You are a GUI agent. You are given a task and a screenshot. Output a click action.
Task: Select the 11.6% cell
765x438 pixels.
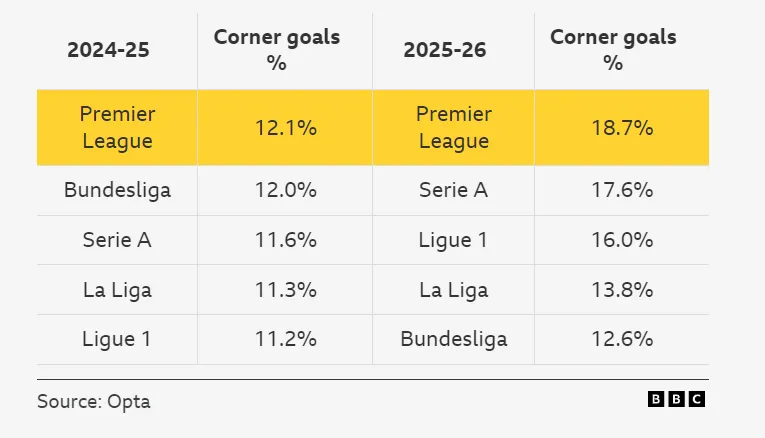(284, 240)
